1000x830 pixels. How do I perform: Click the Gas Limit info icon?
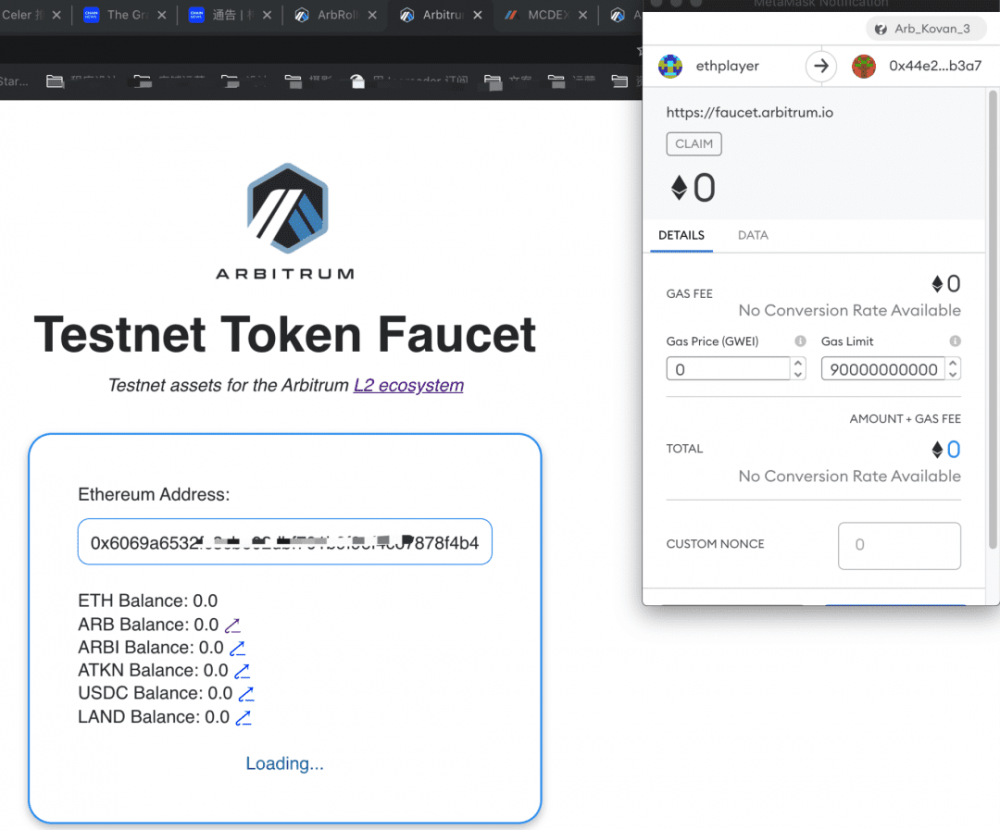[957, 341]
